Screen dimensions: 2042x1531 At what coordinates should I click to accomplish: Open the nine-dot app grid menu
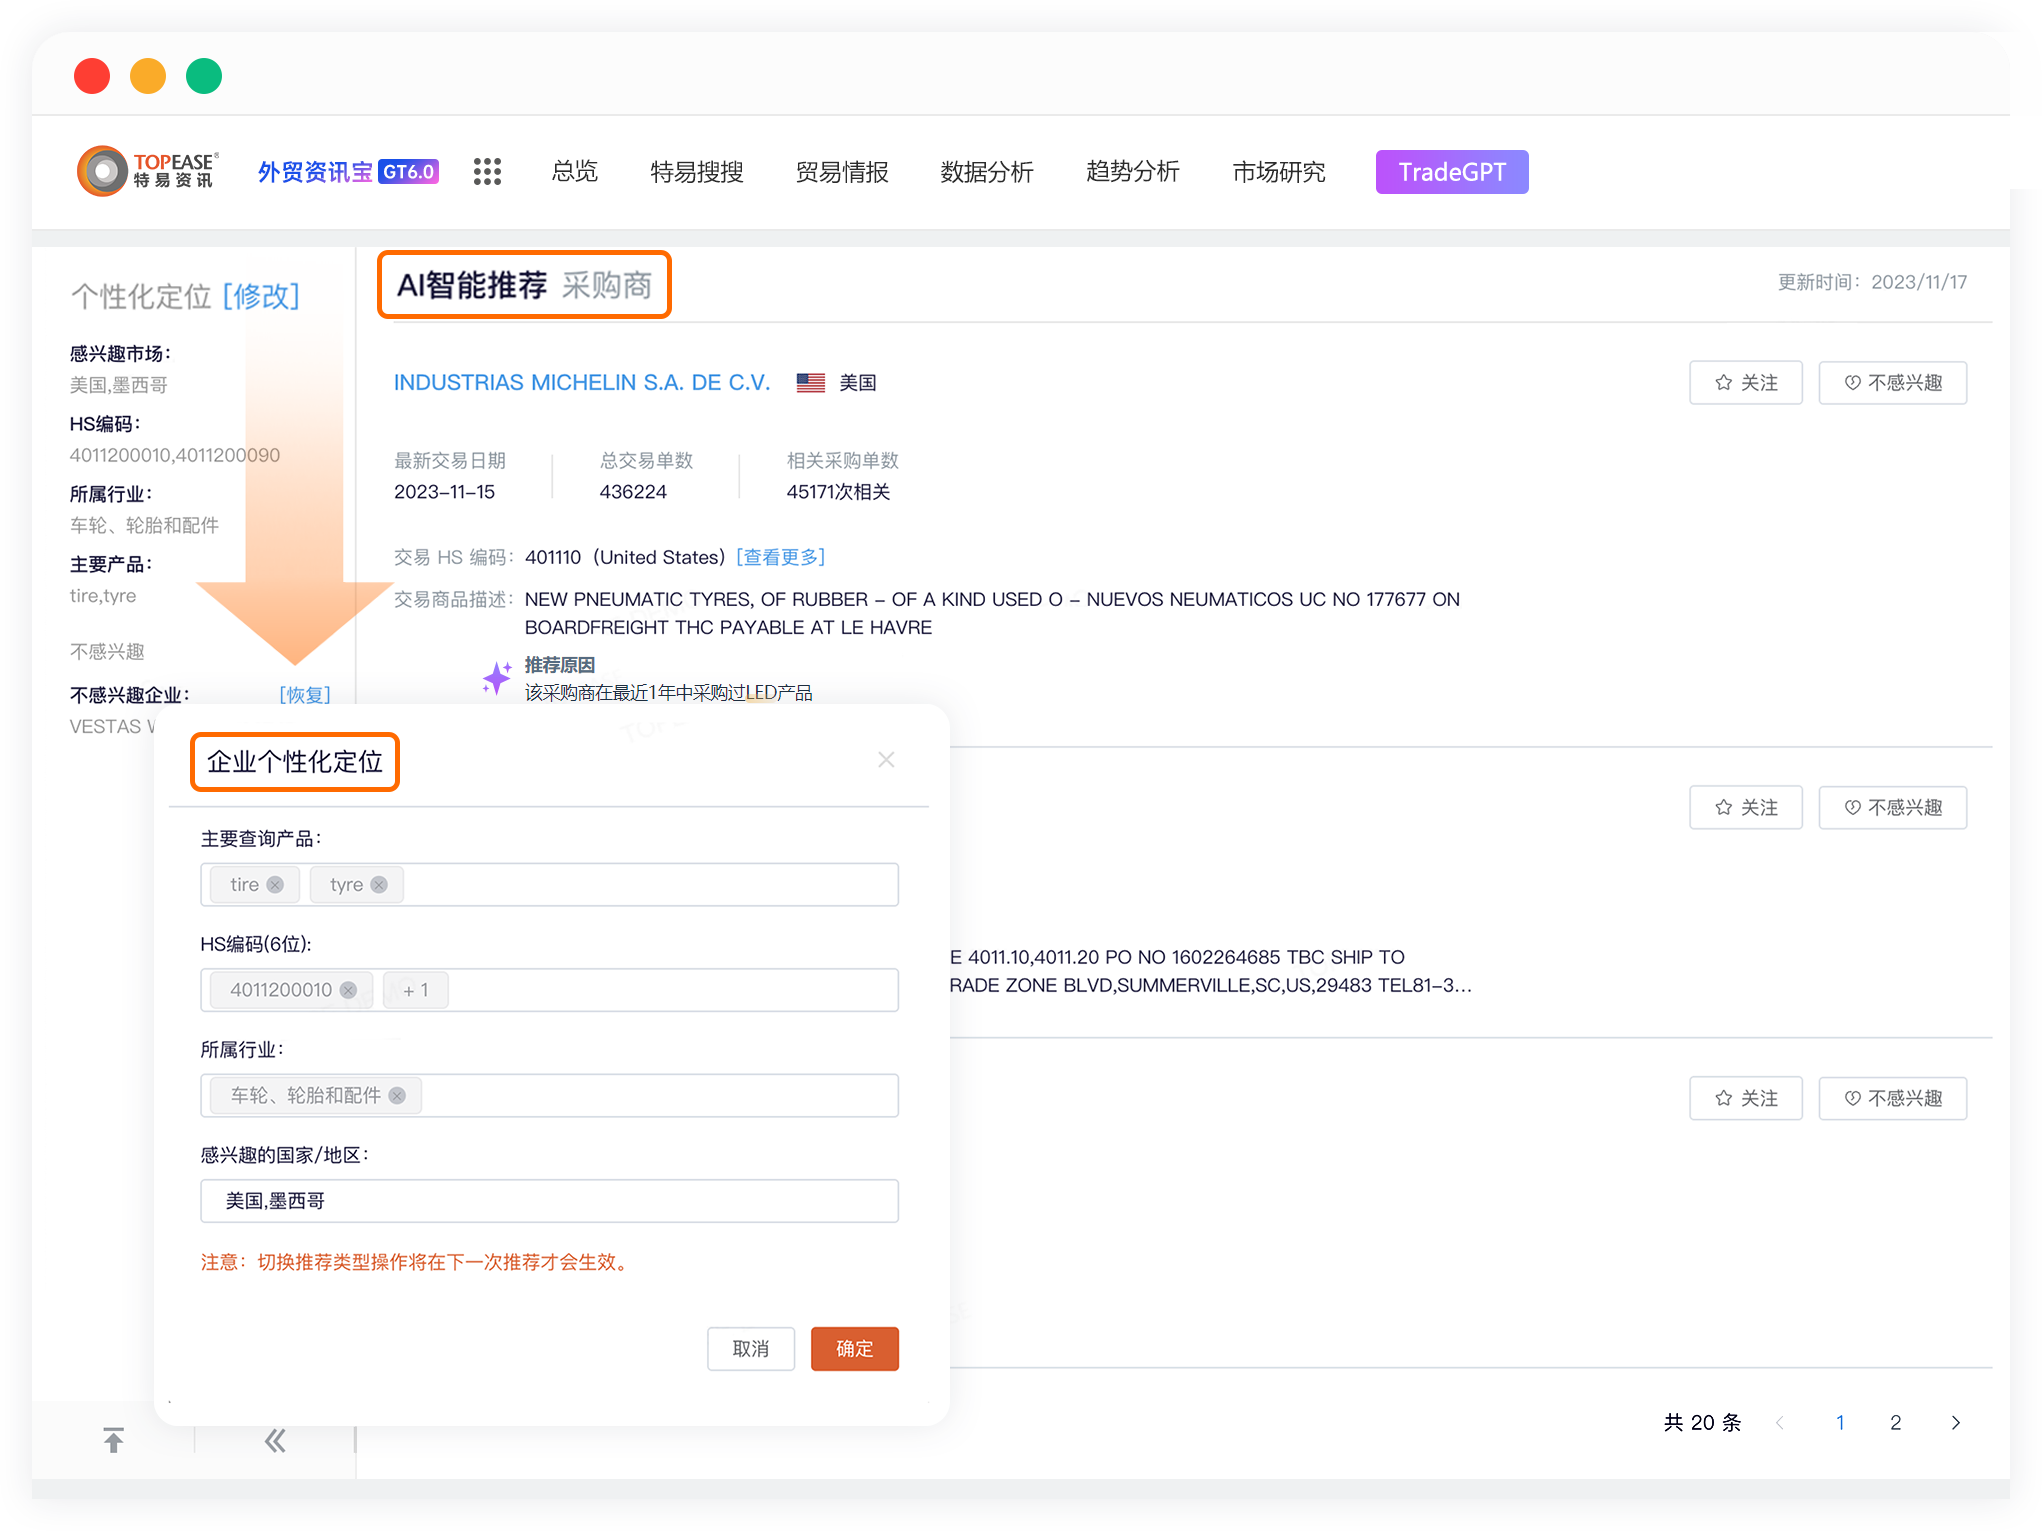click(487, 172)
